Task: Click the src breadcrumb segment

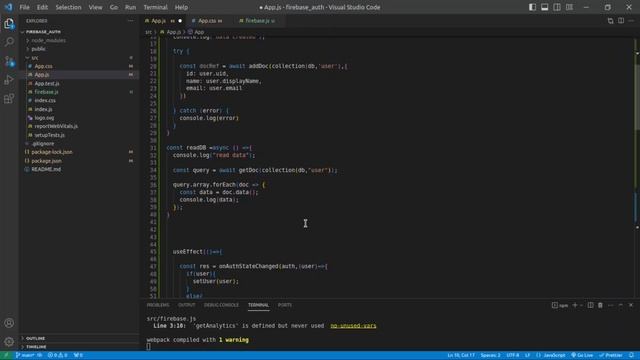Action: (x=148, y=32)
